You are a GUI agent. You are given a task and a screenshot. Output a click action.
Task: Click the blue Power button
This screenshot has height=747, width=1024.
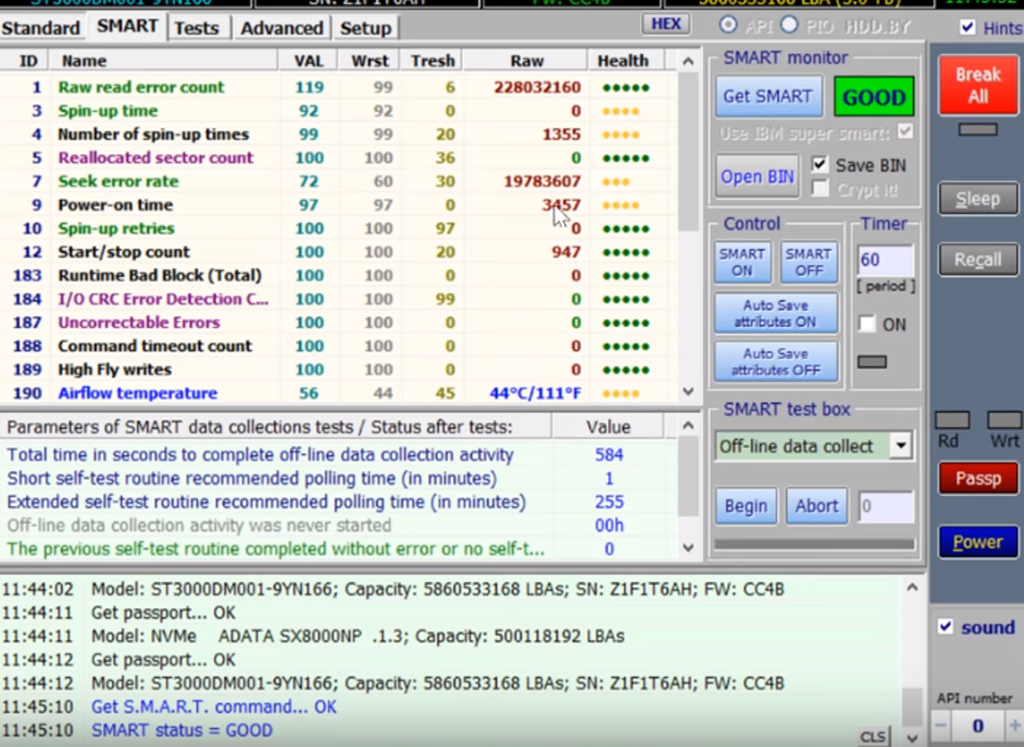tap(978, 542)
